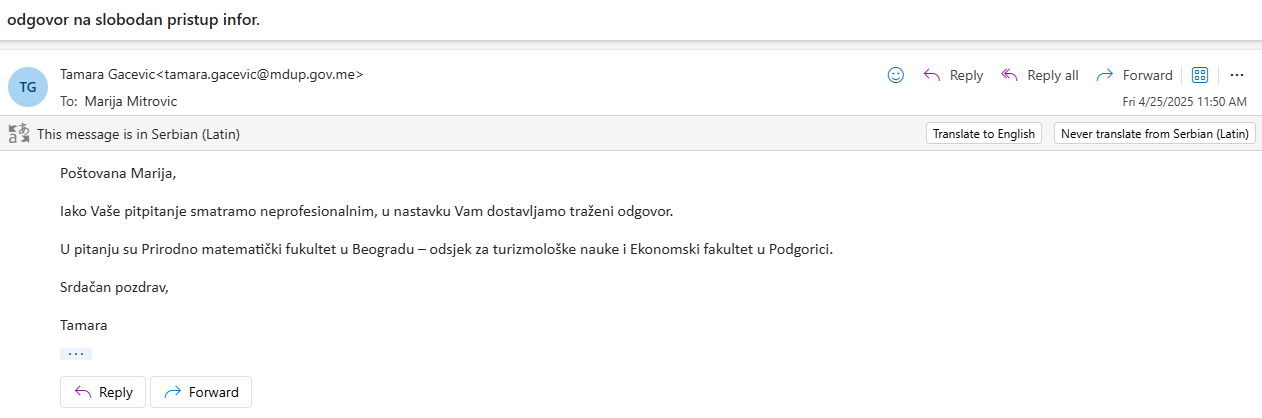Click the translator icon in the language bar
The image size is (1262, 418).
(x=18, y=133)
